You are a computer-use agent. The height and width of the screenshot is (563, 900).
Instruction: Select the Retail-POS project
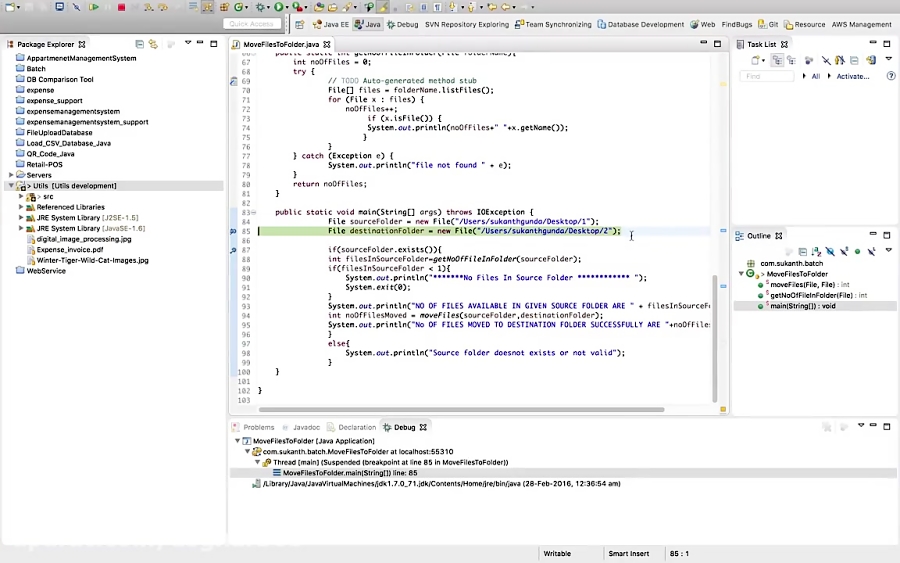44,164
